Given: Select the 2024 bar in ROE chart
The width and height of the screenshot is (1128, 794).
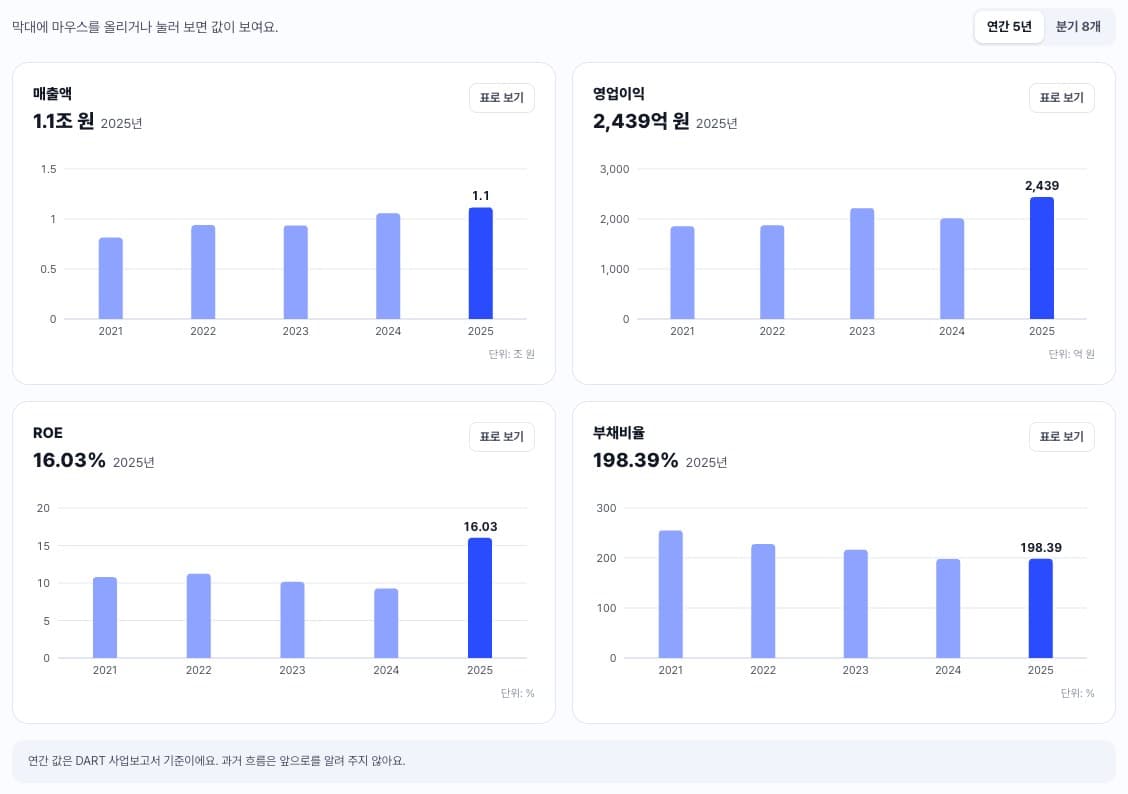Looking at the screenshot, I should [386, 623].
